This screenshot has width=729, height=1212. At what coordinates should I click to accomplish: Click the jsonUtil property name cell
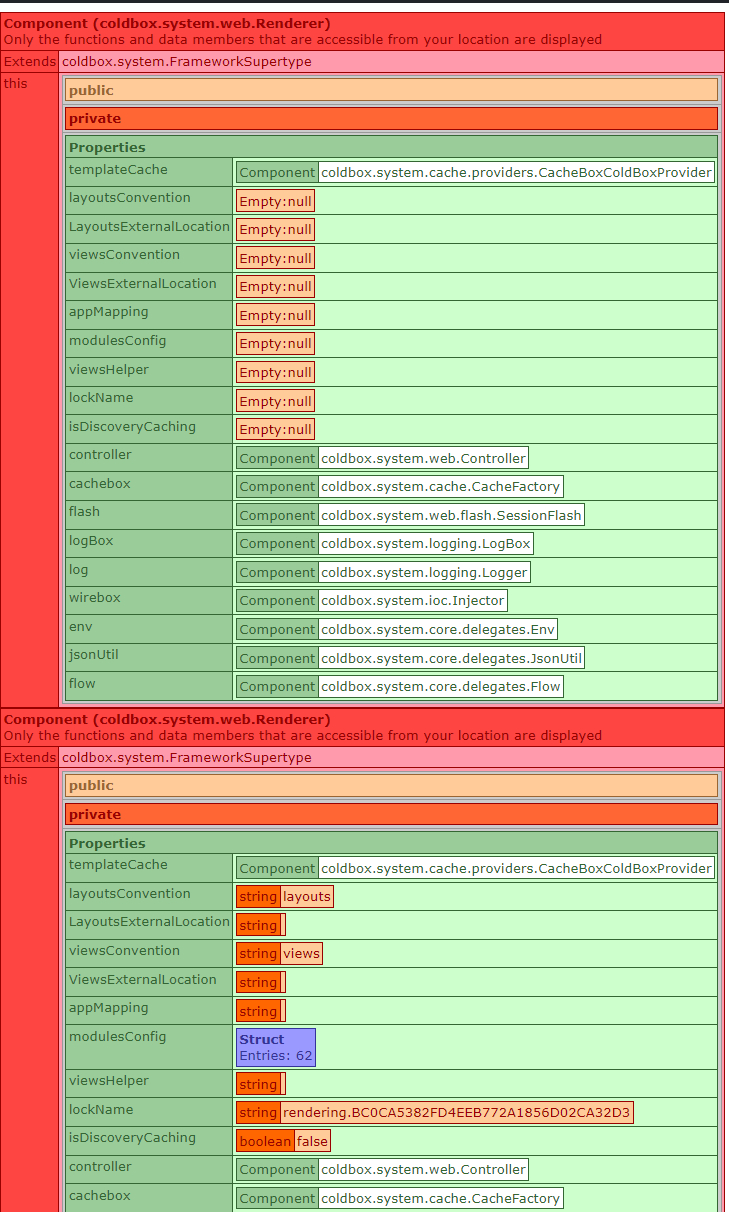146,657
